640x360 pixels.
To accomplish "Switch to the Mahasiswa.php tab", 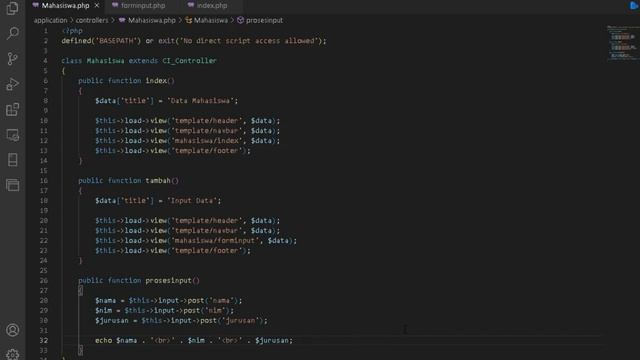I will pyautogui.click(x=65, y=6).
